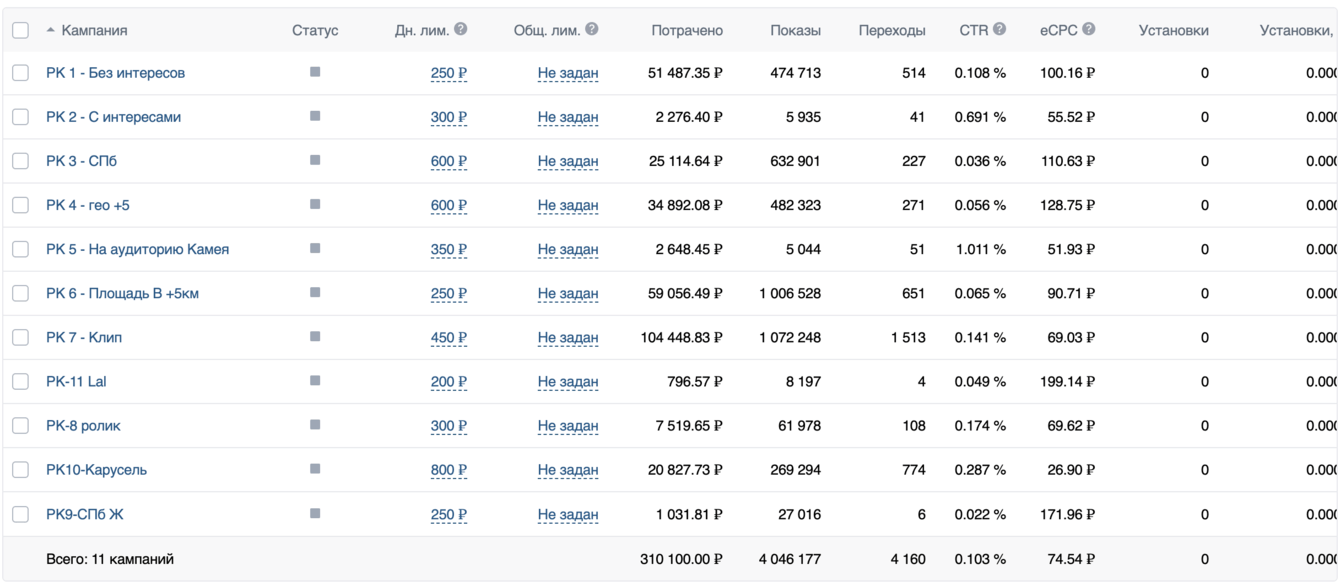Click status square icon for РК 1 campaign
Screen dimensions: 1340x586
click(x=315, y=72)
